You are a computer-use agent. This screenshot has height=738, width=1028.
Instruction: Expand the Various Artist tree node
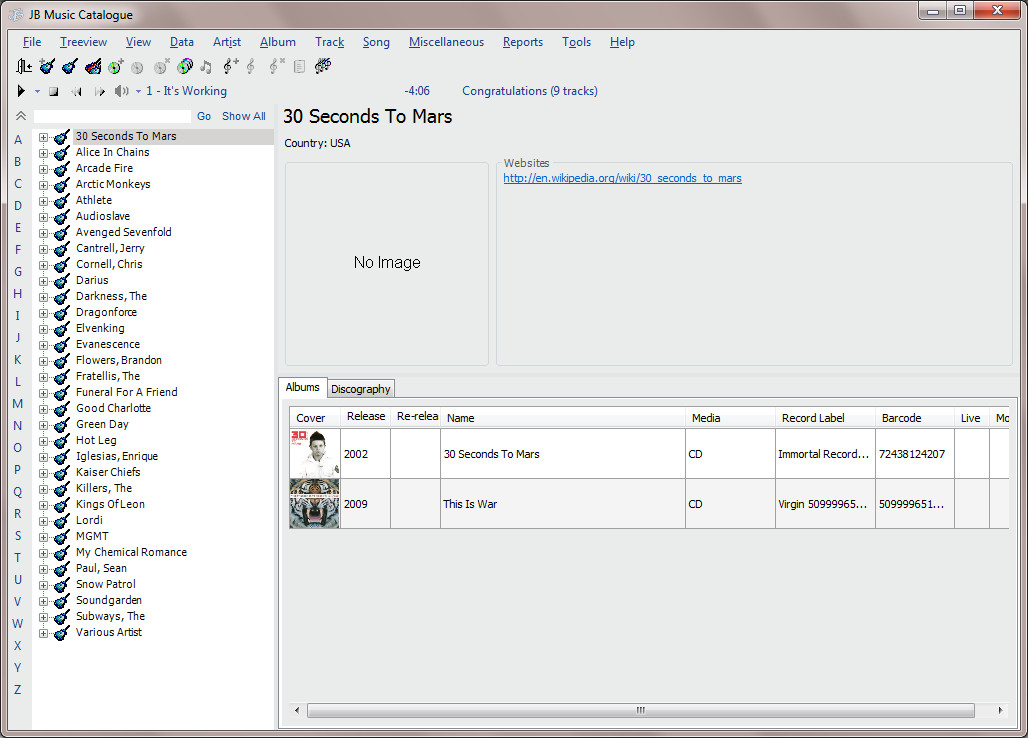point(43,633)
